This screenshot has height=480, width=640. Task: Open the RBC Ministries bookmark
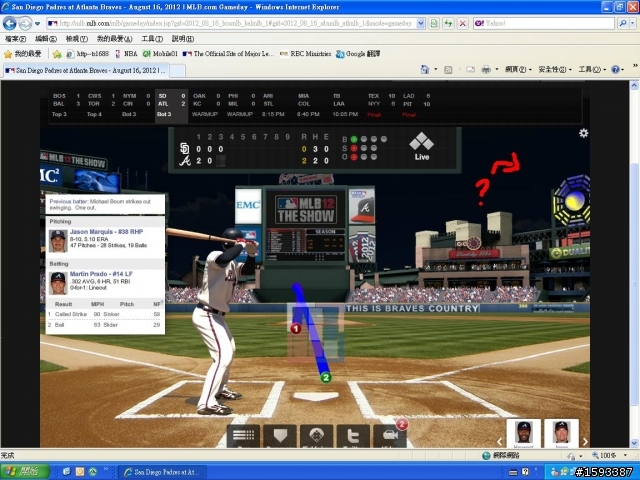pos(305,54)
